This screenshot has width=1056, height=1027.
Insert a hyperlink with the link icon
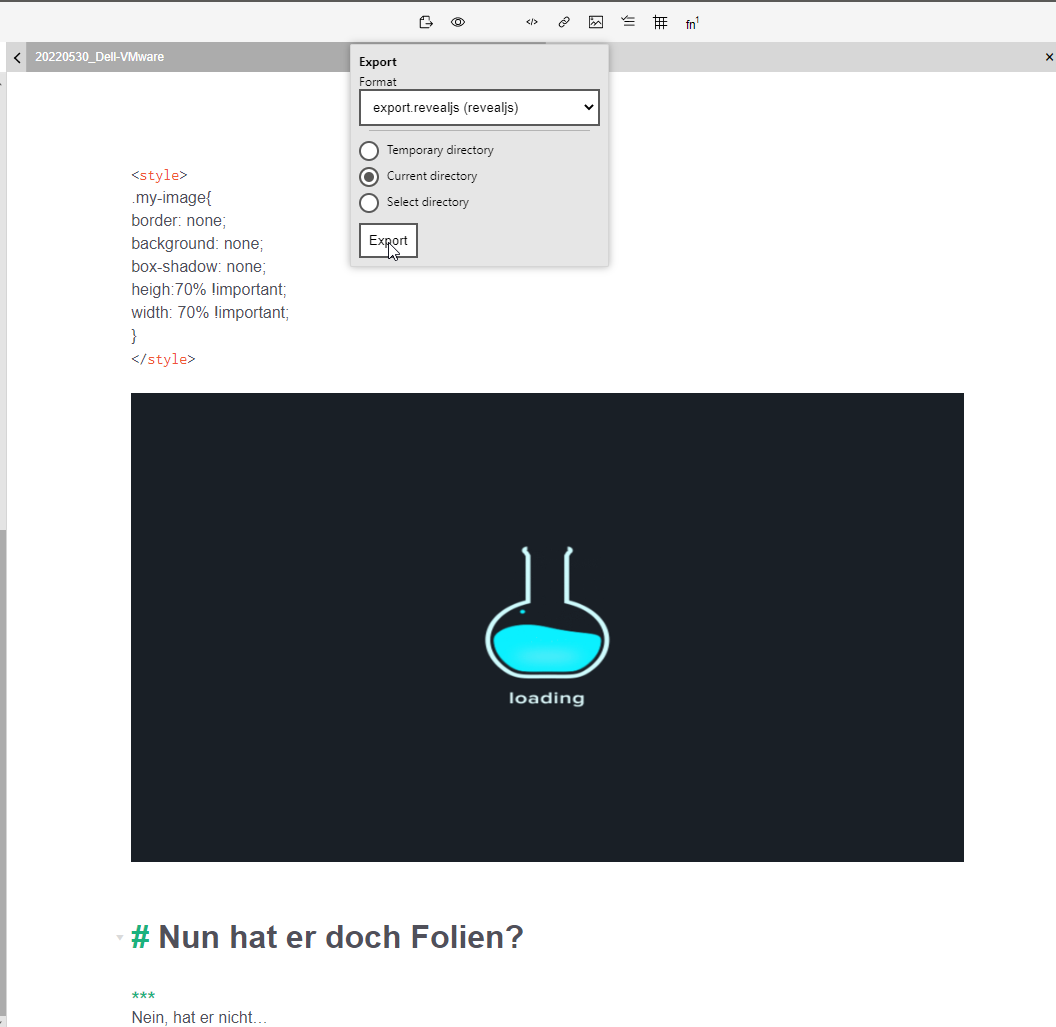pos(564,22)
